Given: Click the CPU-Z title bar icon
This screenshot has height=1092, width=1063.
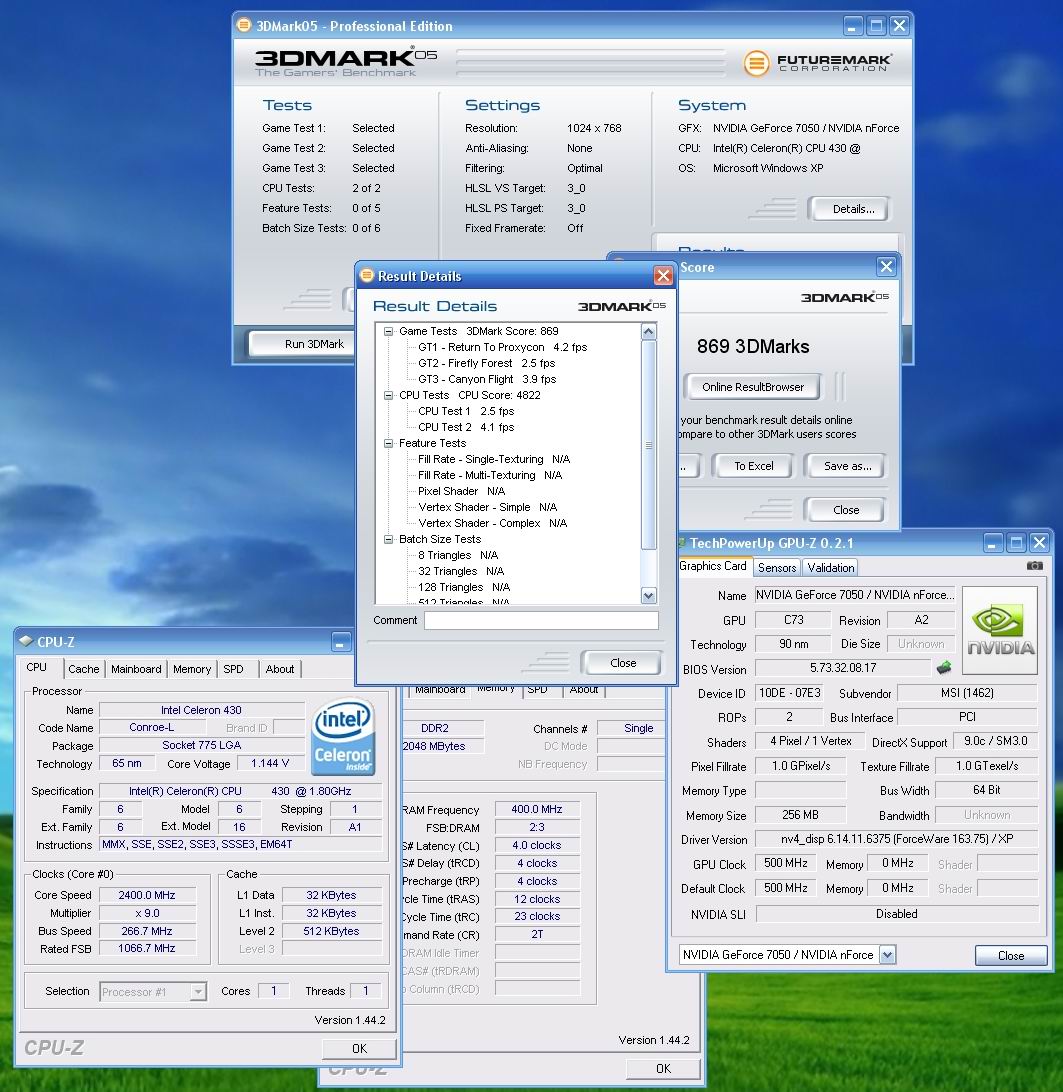Looking at the screenshot, I should click(x=26, y=641).
